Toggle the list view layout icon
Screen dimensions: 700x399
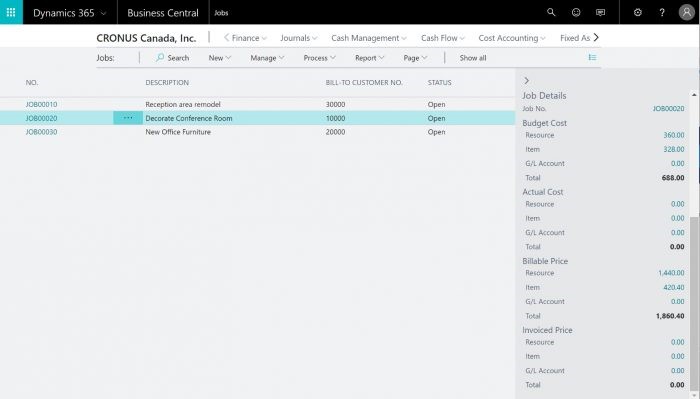(592, 57)
